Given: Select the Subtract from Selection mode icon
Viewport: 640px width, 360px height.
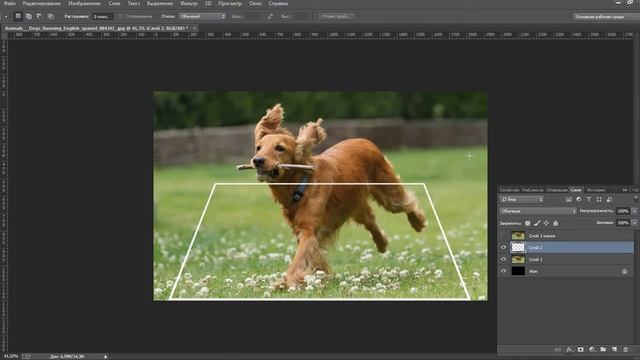Looking at the screenshot, I should tap(40, 16).
